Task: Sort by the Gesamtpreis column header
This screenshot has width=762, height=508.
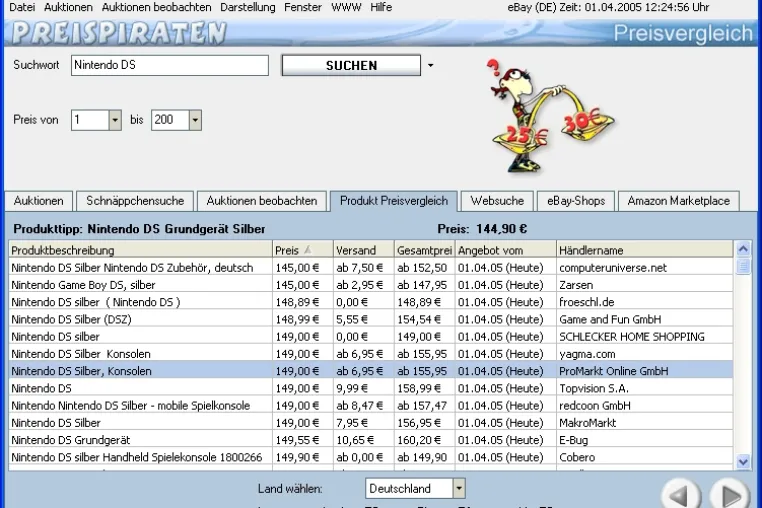Action: (x=424, y=250)
